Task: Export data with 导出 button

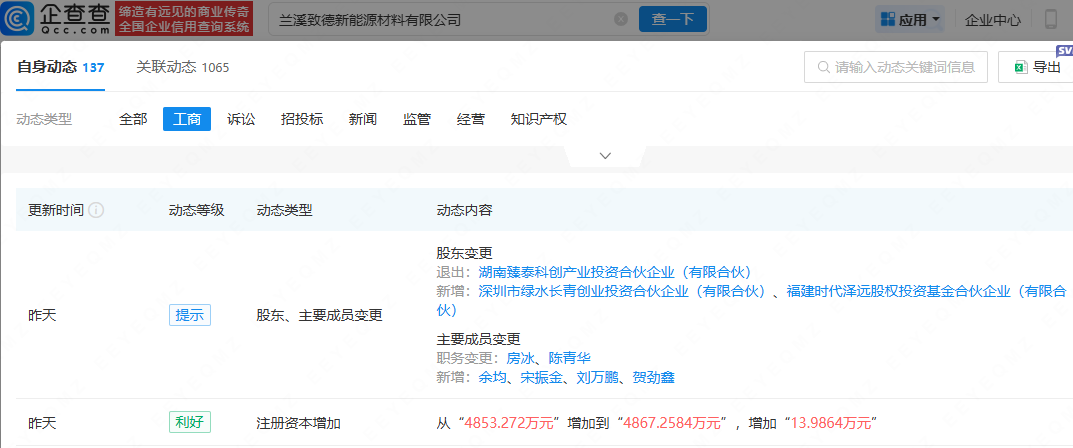Action: (x=1035, y=67)
